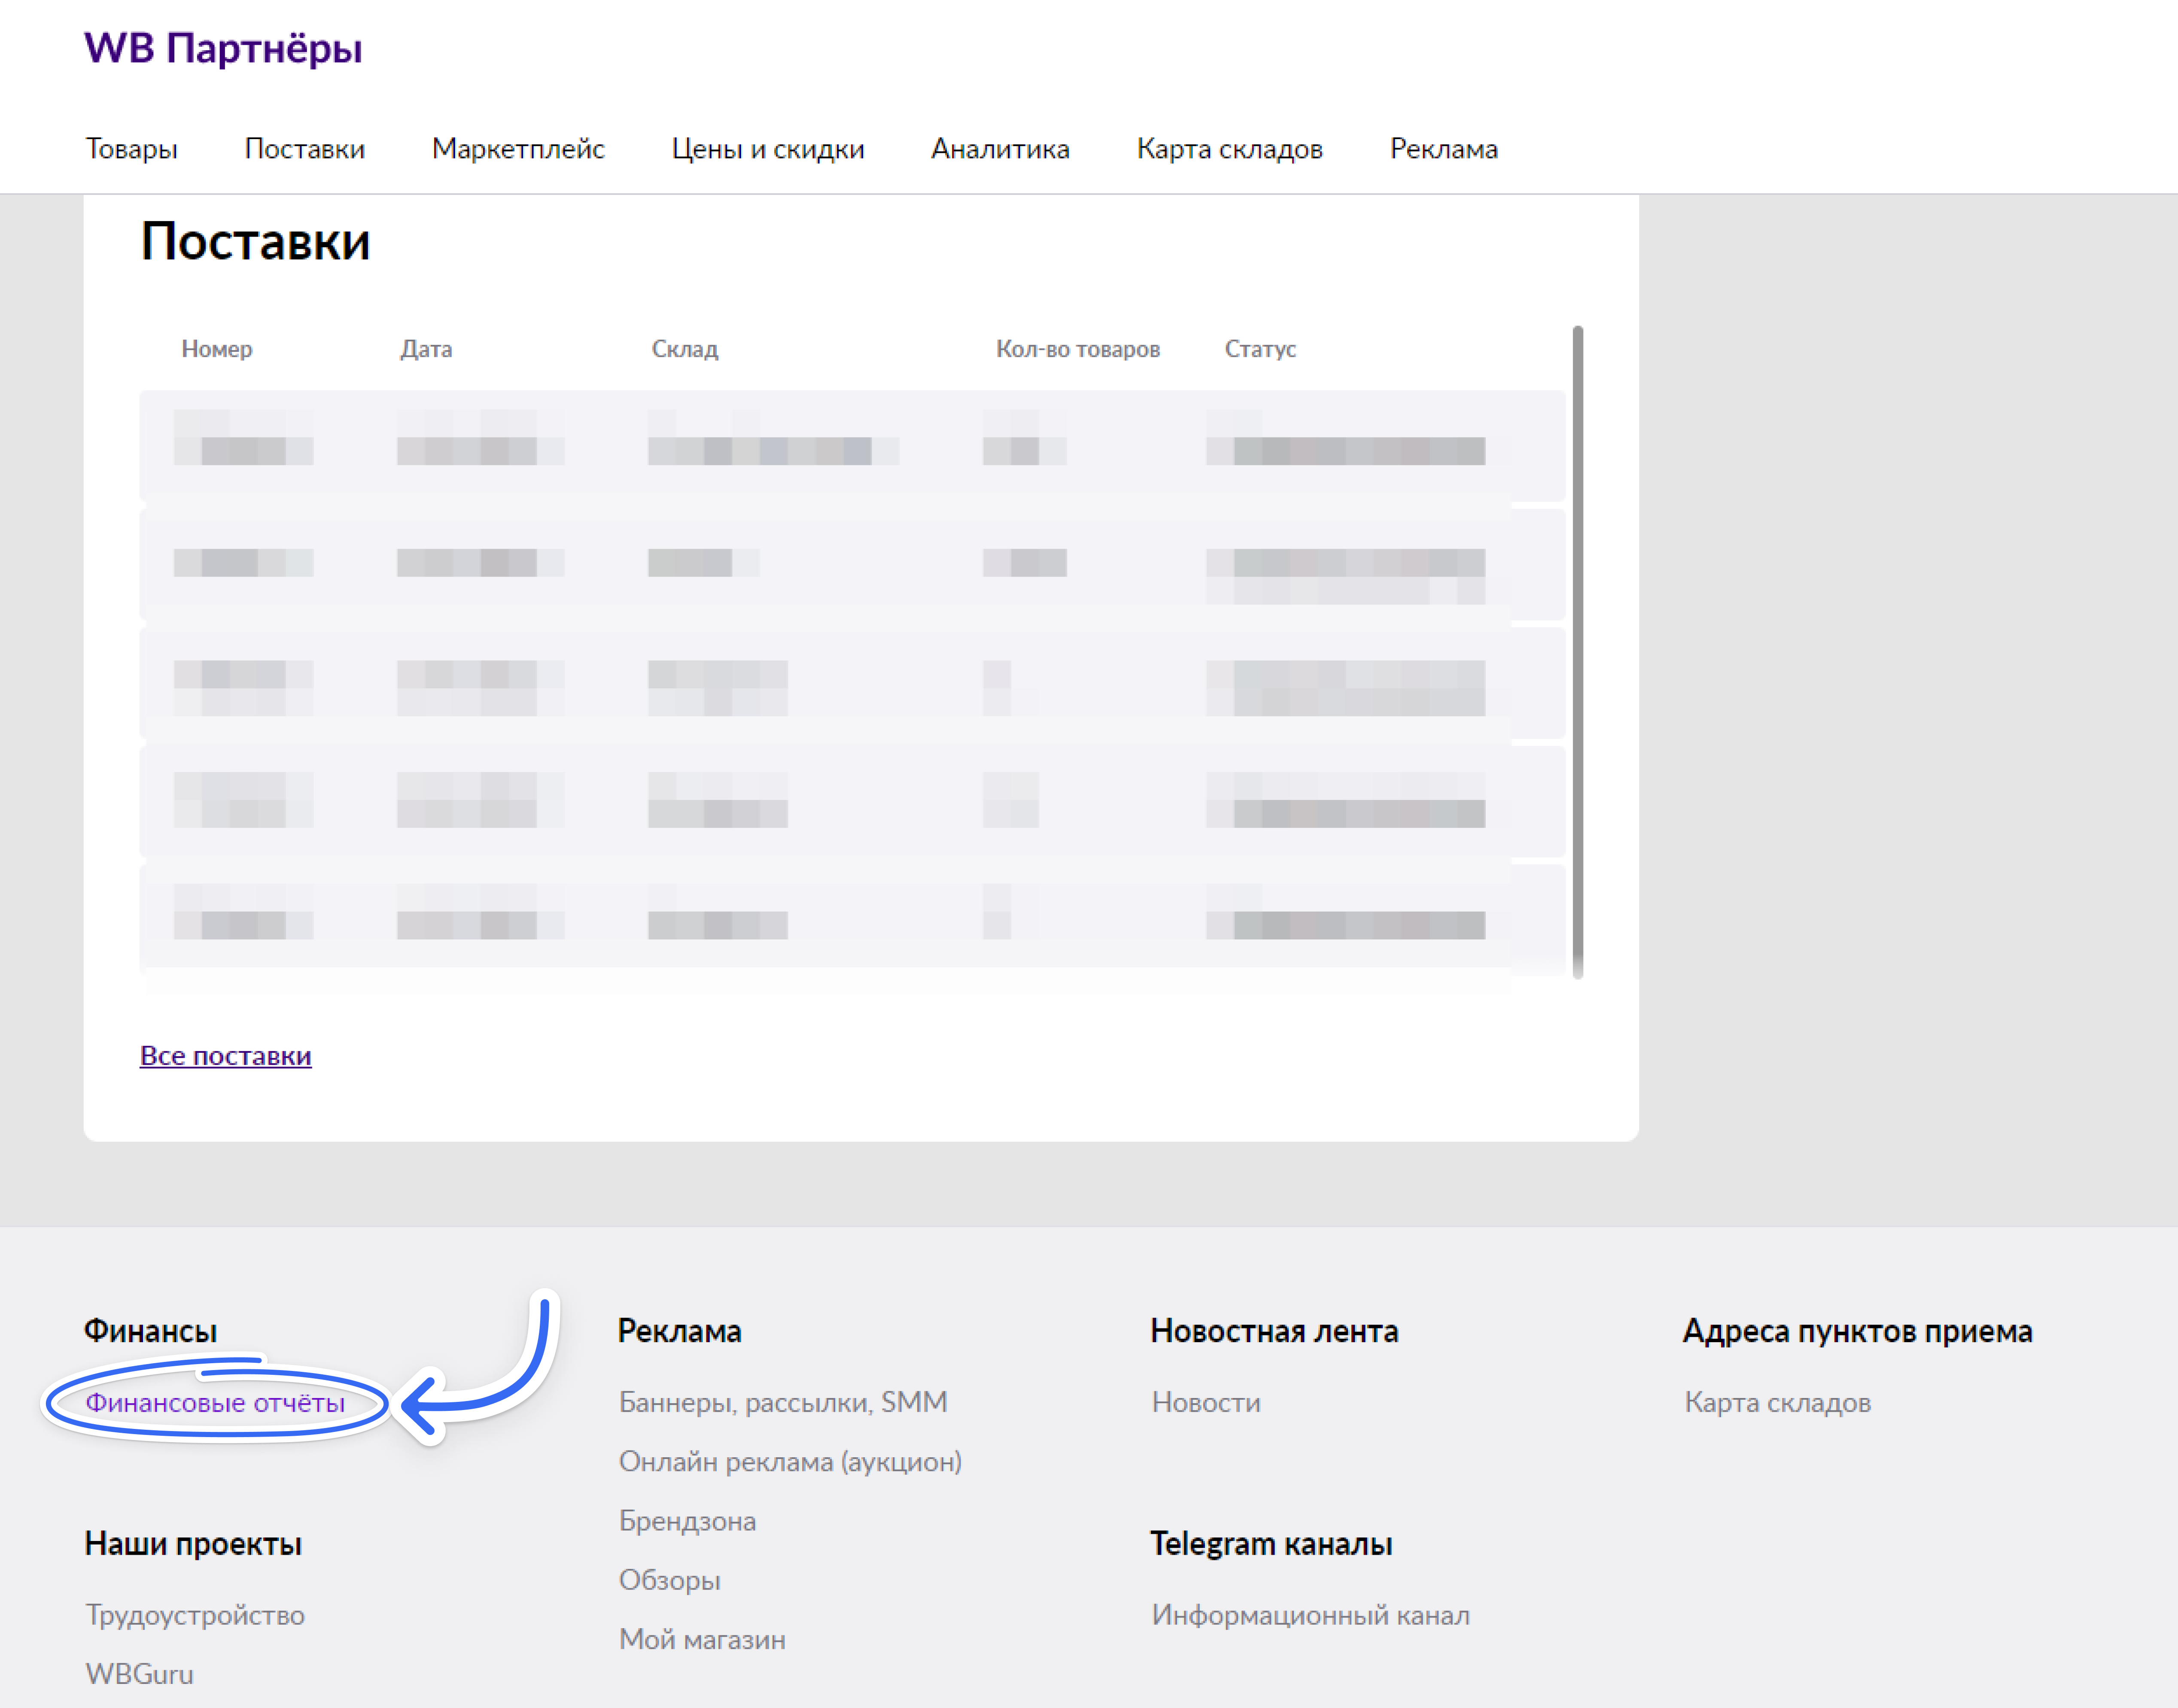Open Реклама in the top navigation
This screenshot has height=1708, width=2178.
1444,149
